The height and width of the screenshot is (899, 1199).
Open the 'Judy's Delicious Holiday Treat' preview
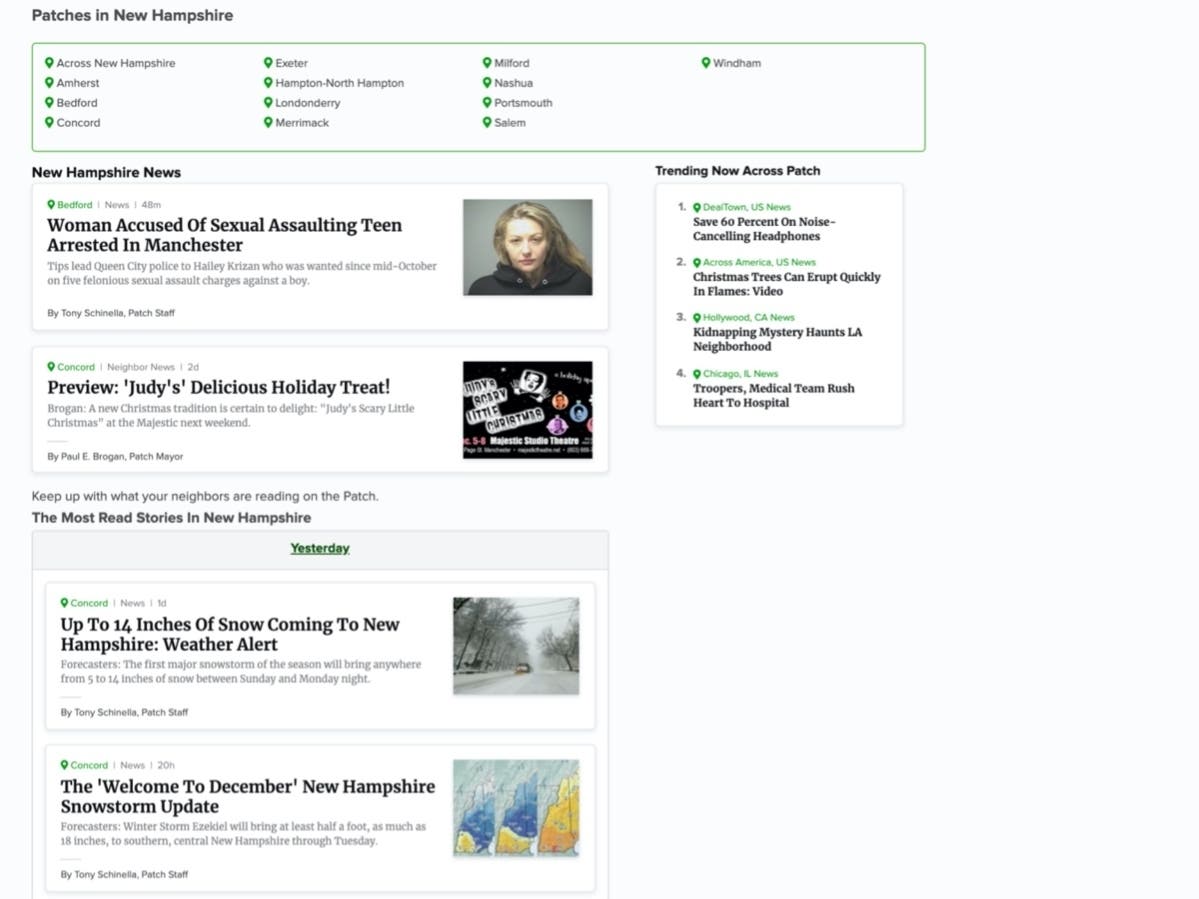(x=218, y=386)
